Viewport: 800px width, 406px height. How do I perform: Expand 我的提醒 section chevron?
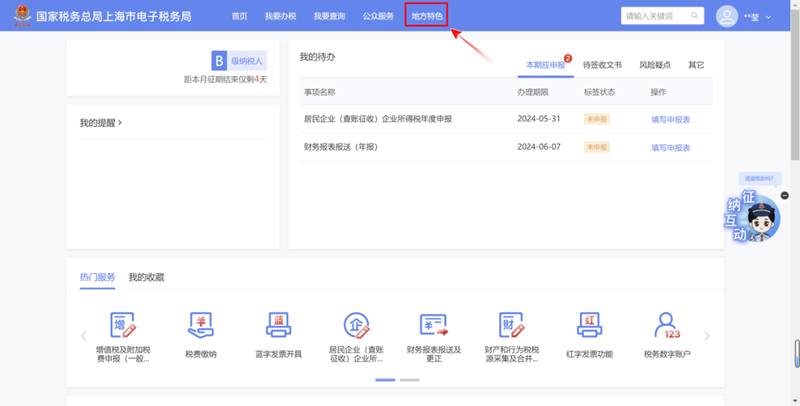120,123
